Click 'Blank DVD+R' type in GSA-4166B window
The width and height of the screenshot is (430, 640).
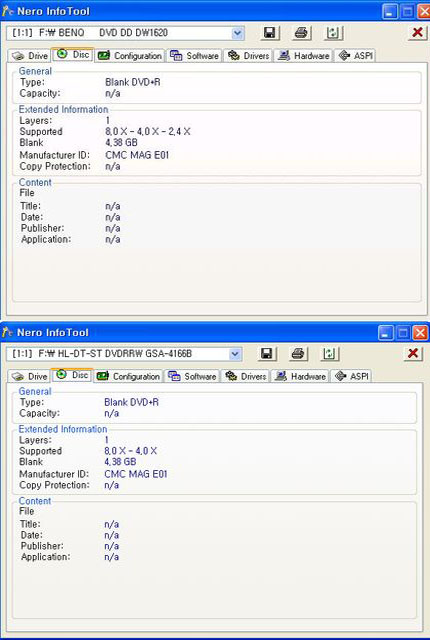pos(131,402)
